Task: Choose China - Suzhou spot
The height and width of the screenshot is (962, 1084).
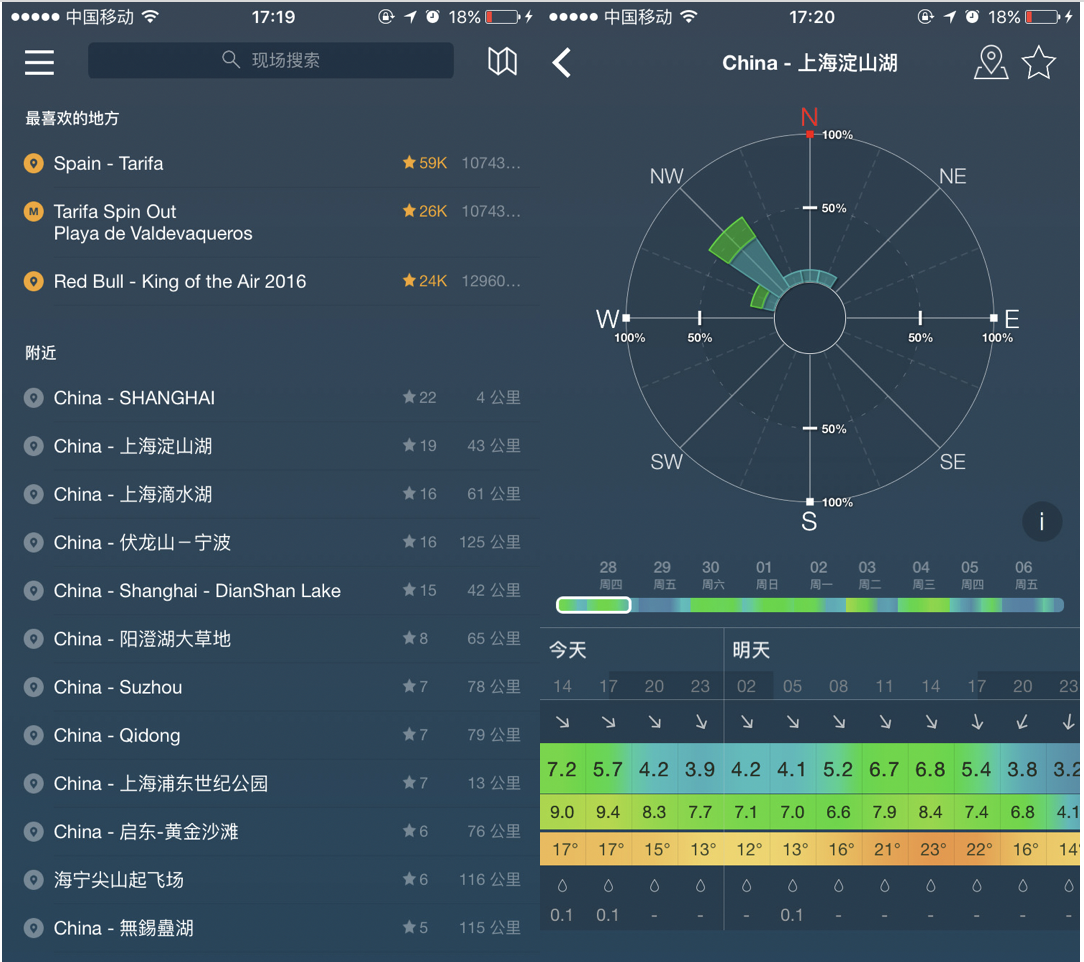Action: click(x=118, y=687)
